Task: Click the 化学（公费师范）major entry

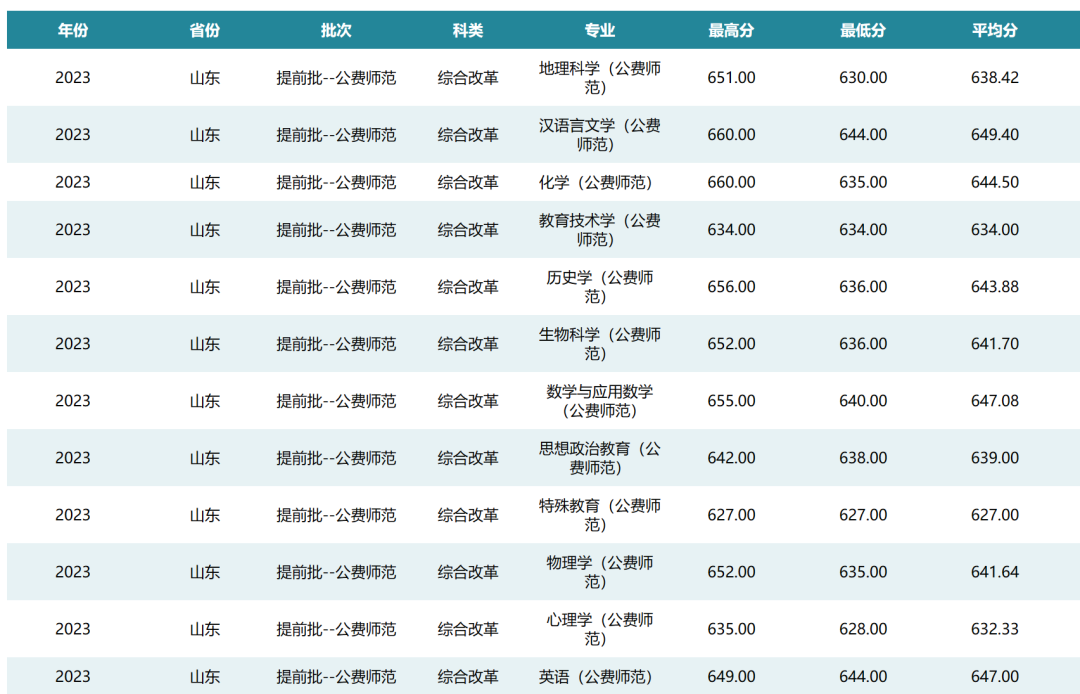Action: tap(599, 183)
